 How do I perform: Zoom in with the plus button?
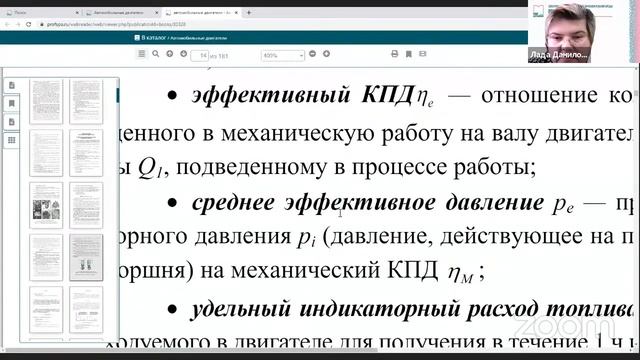[327, 54]
